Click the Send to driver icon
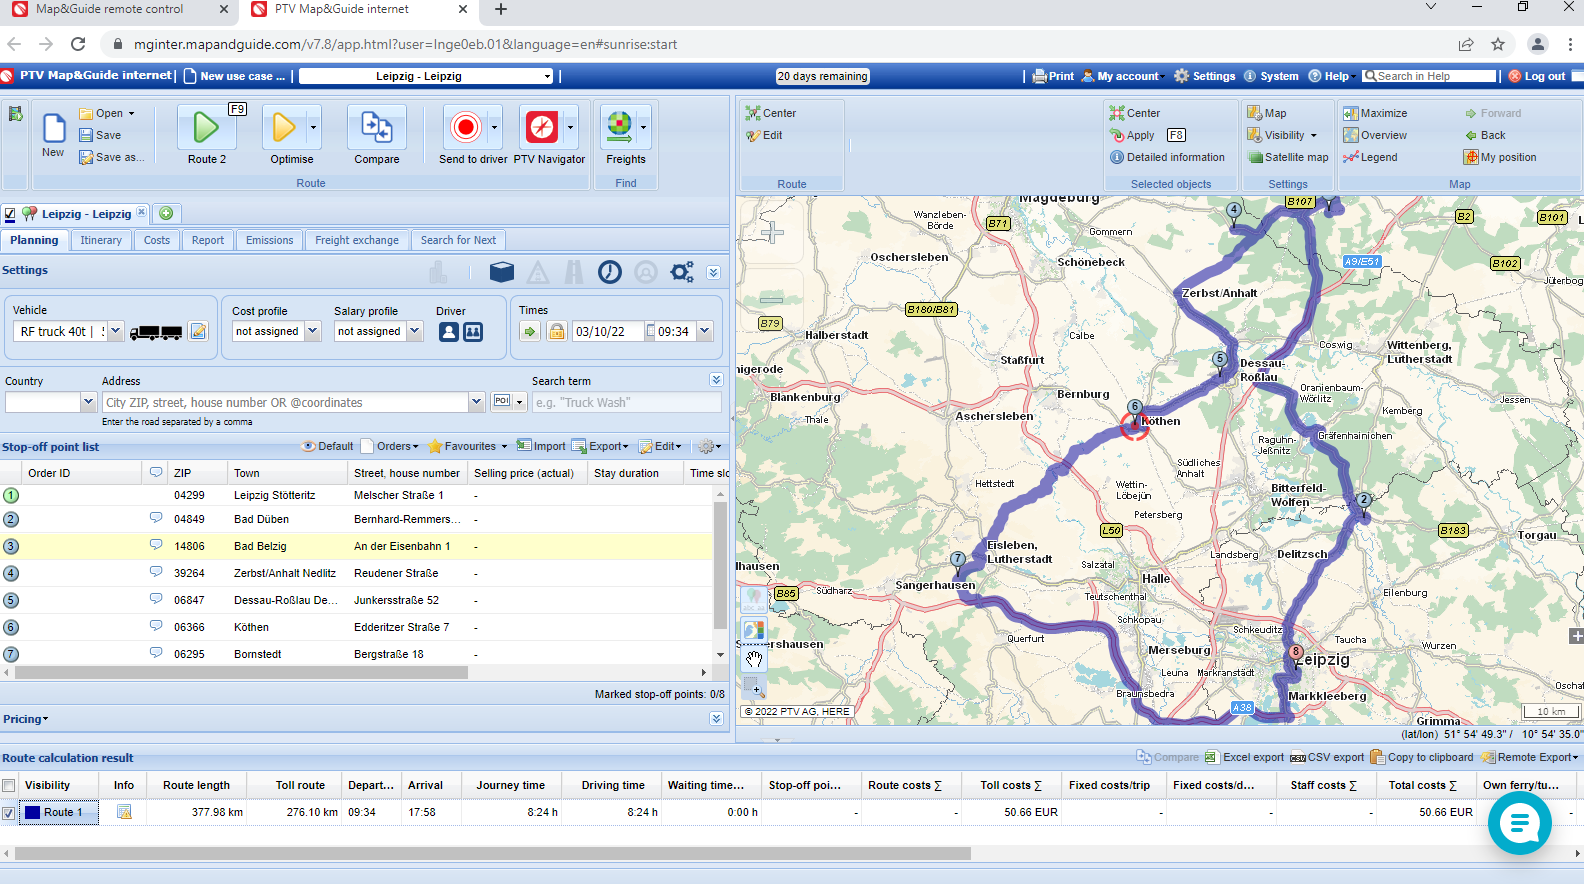 click(465, 128)
